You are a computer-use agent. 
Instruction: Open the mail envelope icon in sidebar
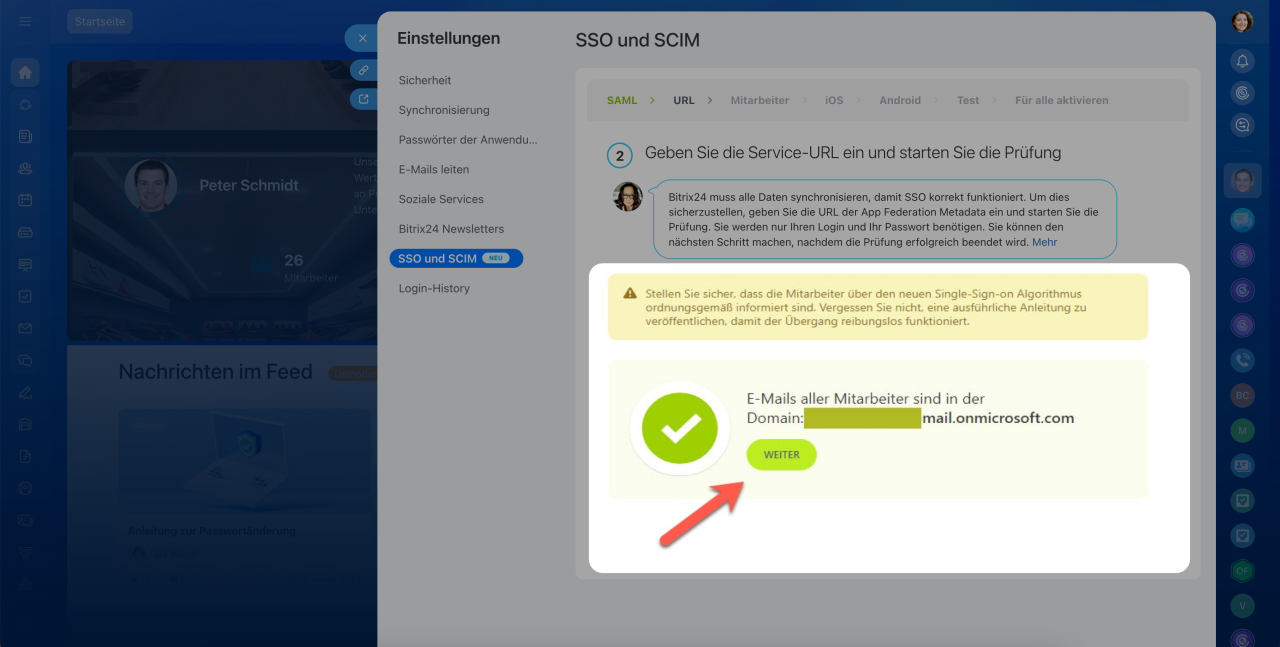[x=25, y=328]
